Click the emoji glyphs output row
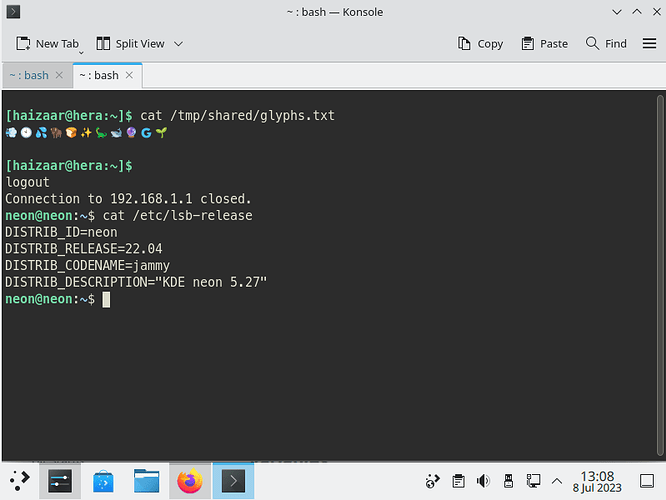The width and height of the screenshot is (666, 500). pos(86,133)
